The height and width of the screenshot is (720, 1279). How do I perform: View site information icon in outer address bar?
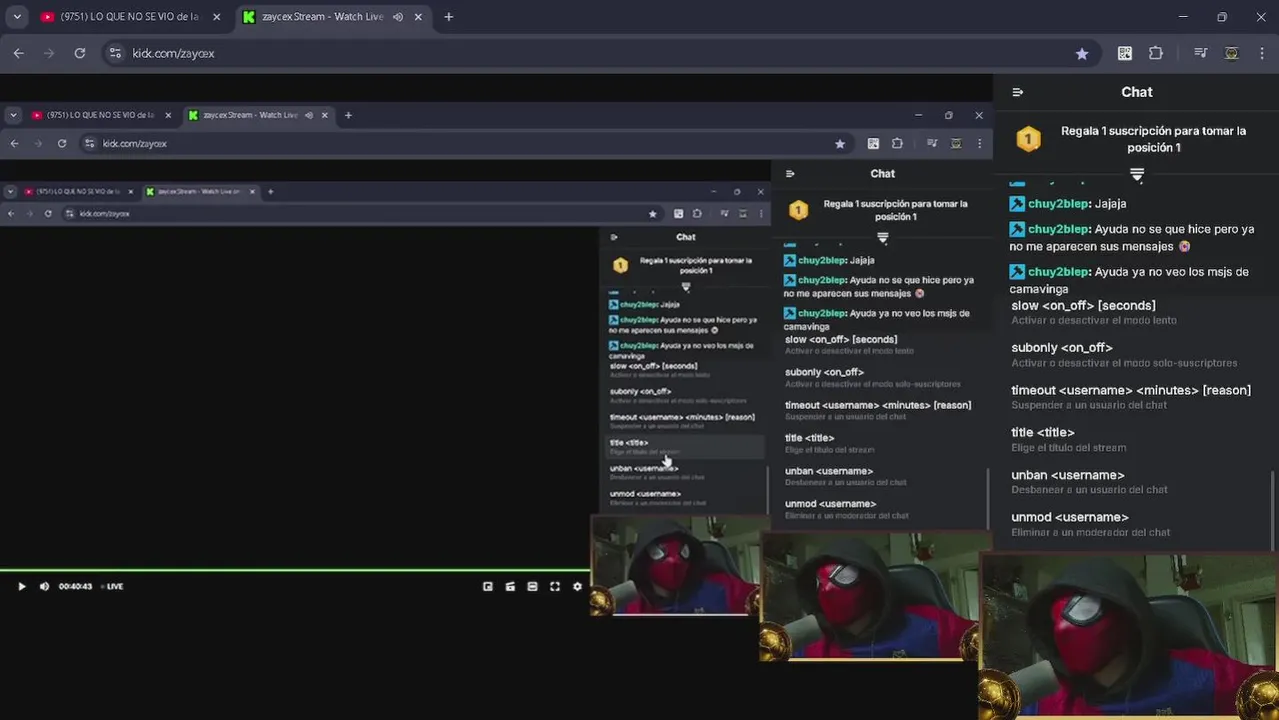pyautogui.click(x=115, y=53)
